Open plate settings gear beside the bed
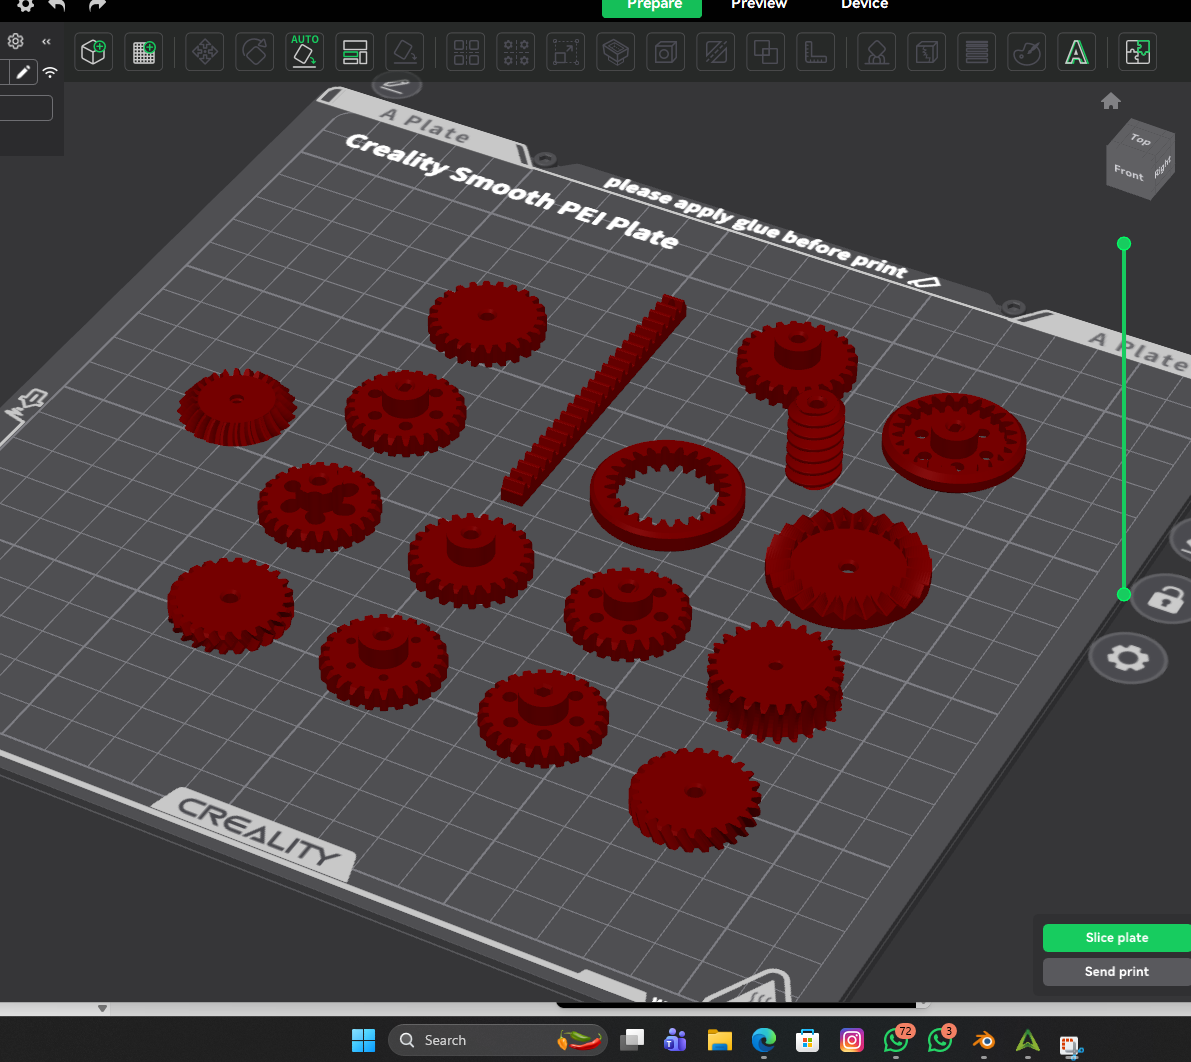 pyautogui.click(x=1129, y=658)
